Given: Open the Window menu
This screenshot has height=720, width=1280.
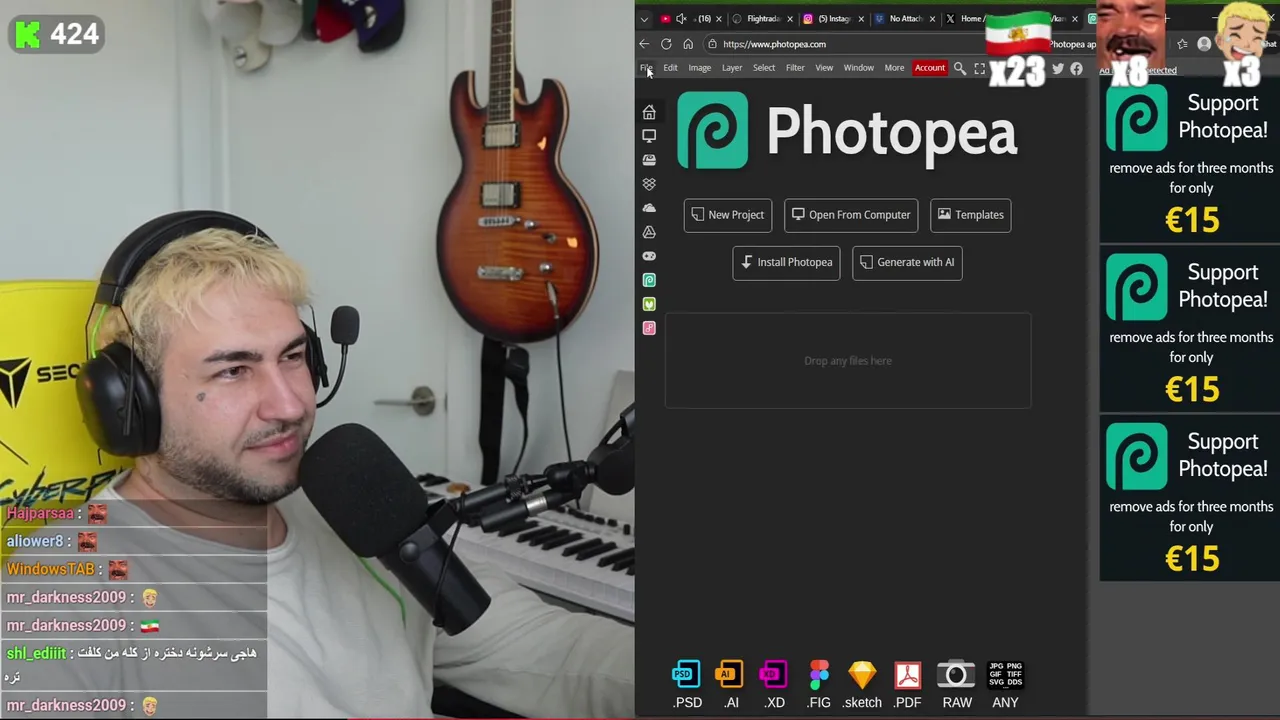Looking at the screenshot, I should click(x=859, y=68).
